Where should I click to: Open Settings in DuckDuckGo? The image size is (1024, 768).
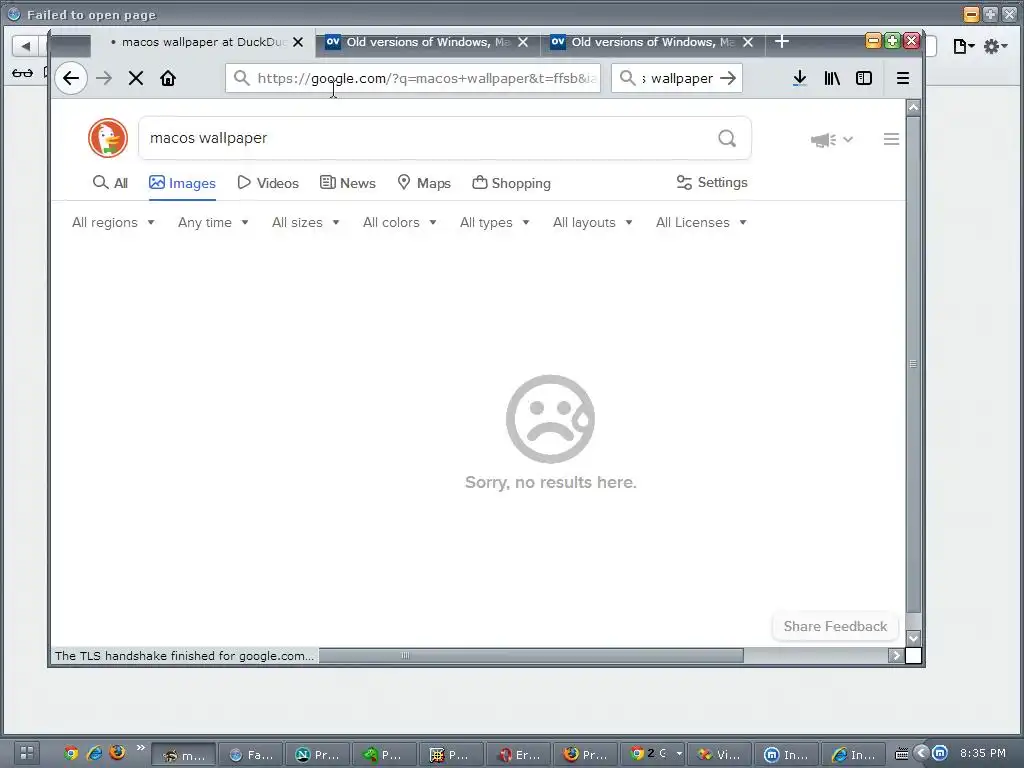pos(712,183)
